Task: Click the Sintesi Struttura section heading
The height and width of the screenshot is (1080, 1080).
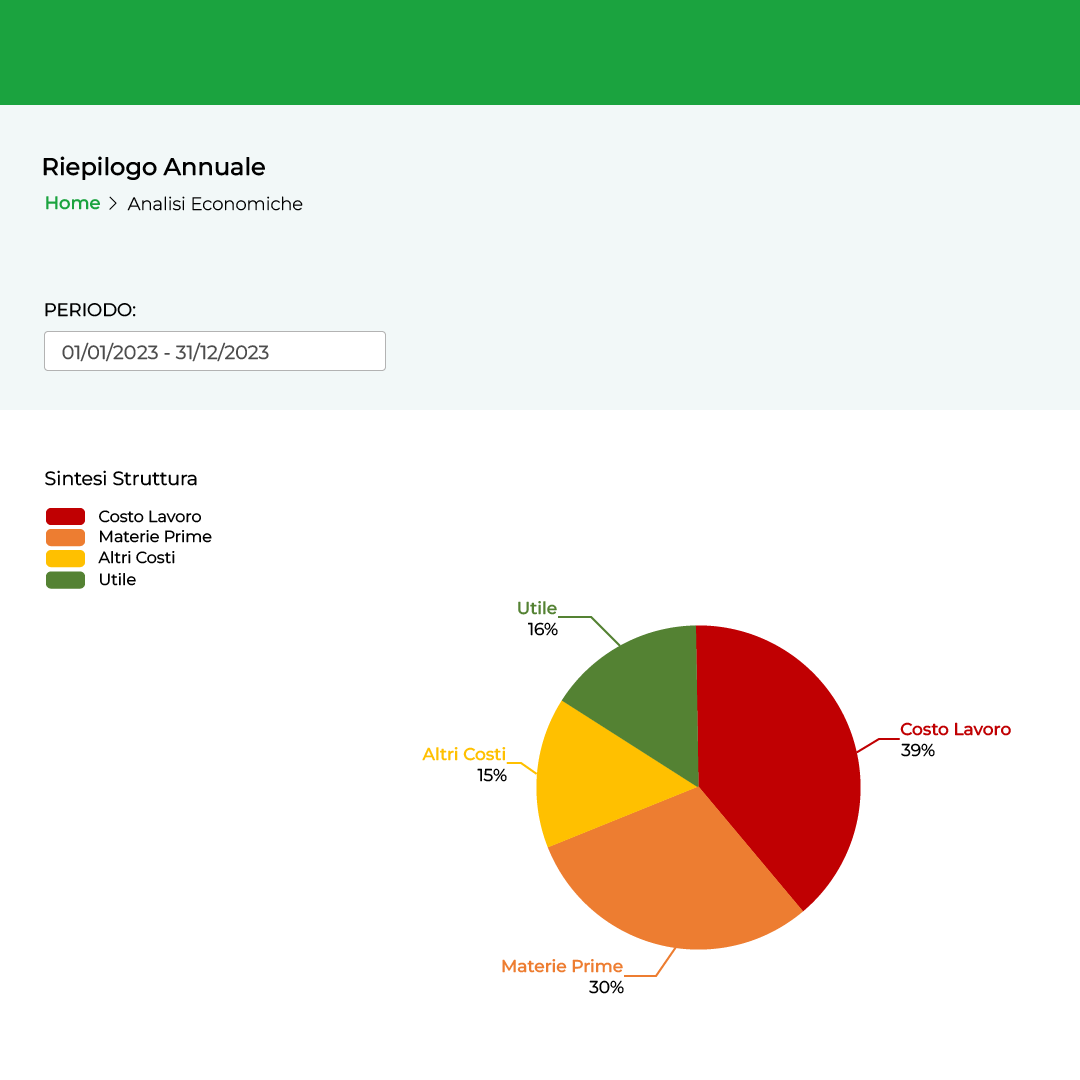Action: pos(120,478)
